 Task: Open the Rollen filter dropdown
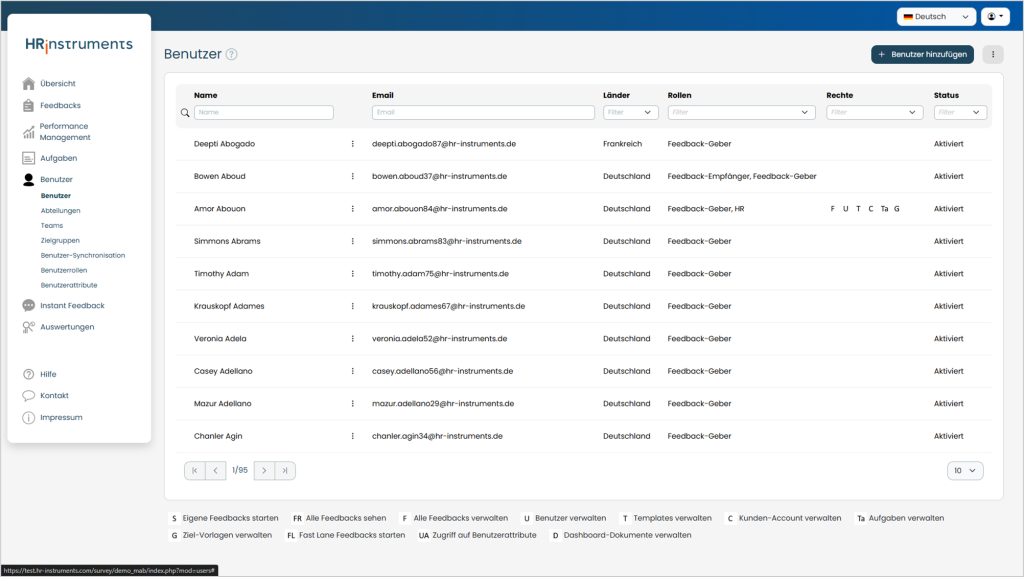point(741,112)
